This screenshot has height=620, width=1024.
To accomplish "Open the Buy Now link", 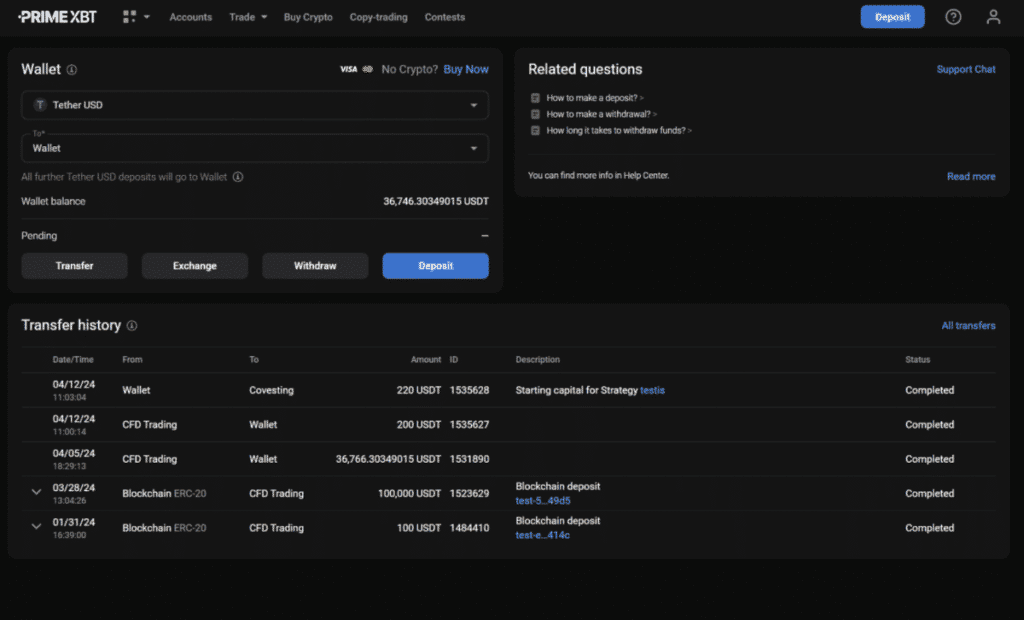I will click(466, 70).
